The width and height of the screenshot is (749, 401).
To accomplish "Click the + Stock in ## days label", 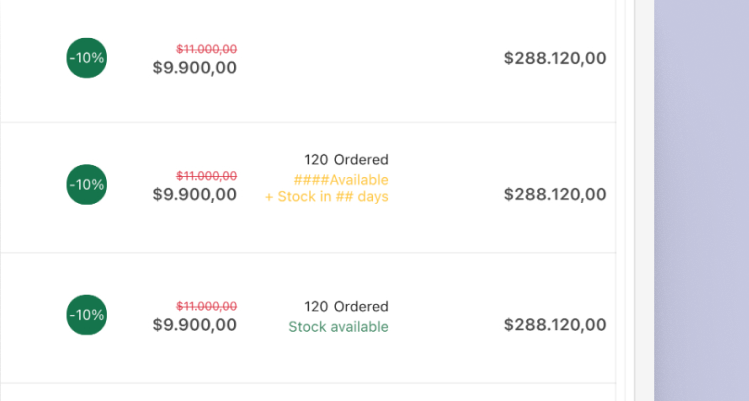I will (x=327, y=196).
